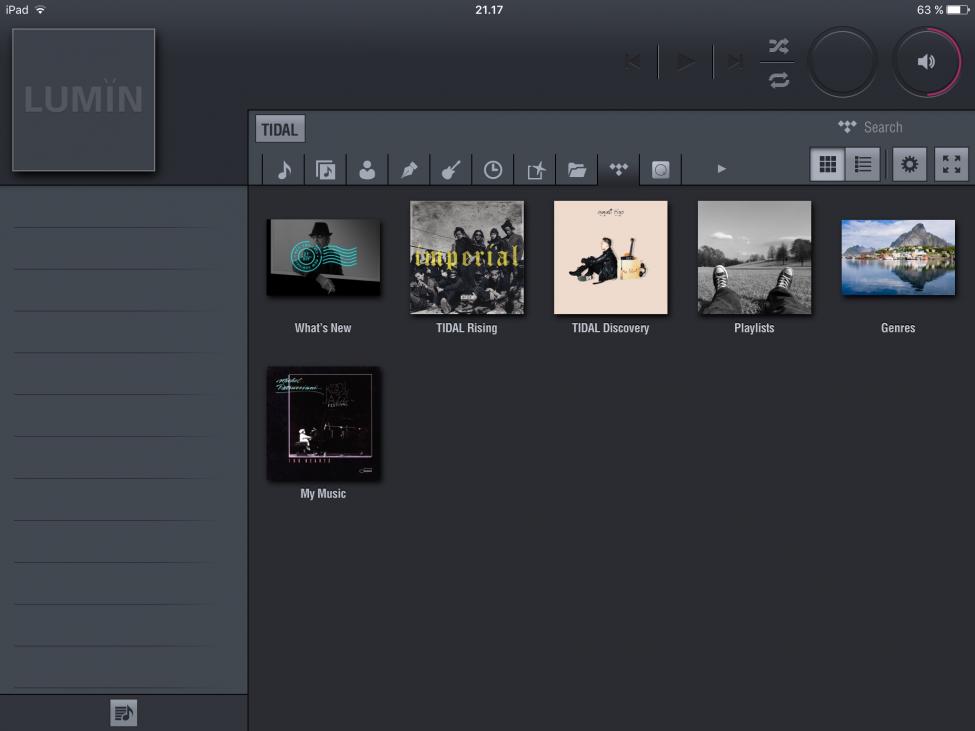
Task: Open the My Music album cover
Action: [323, 423]
